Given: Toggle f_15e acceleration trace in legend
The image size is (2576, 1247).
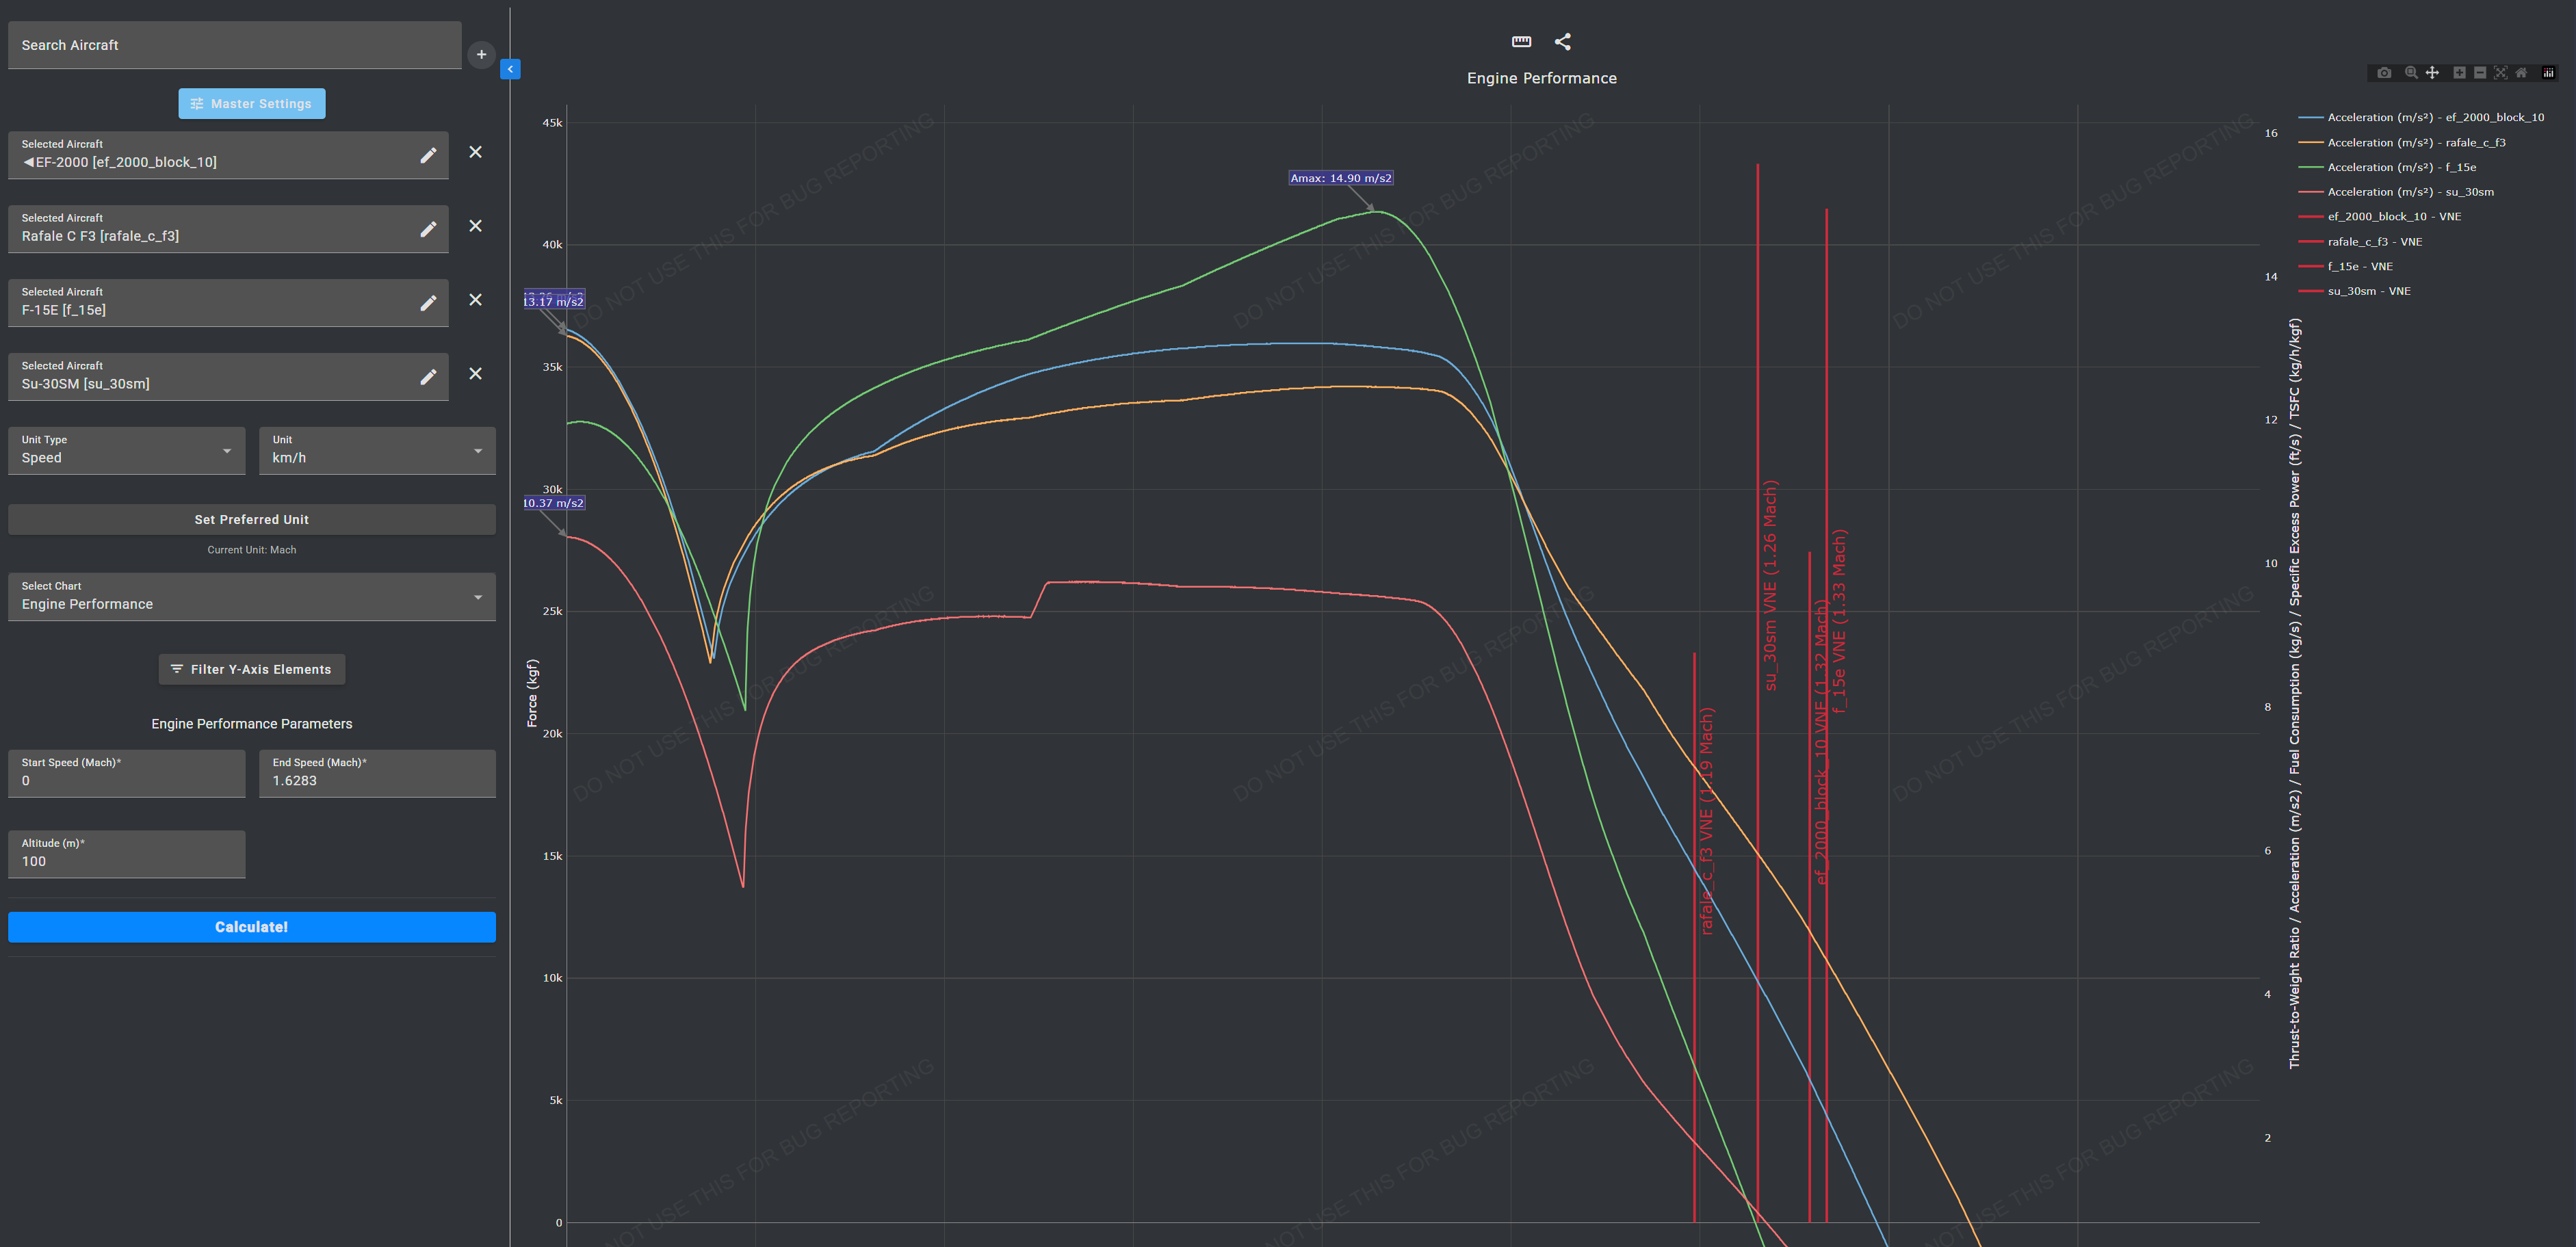Looking at the screenshot, I should (x=2400, y=167).
